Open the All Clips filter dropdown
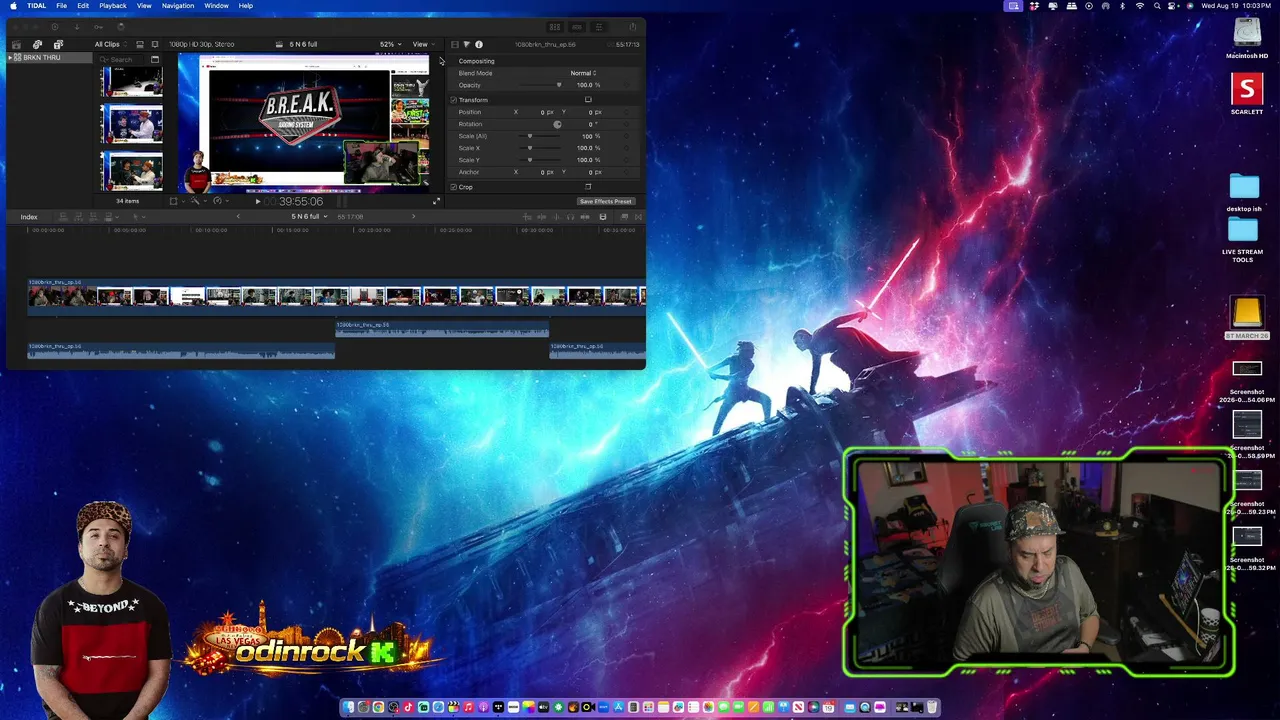 (109, 44)
